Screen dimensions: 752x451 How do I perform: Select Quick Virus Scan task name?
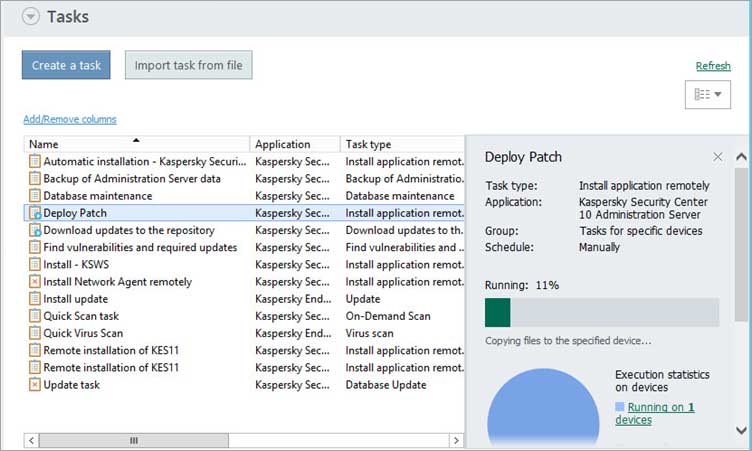click(x=83, y=333)
